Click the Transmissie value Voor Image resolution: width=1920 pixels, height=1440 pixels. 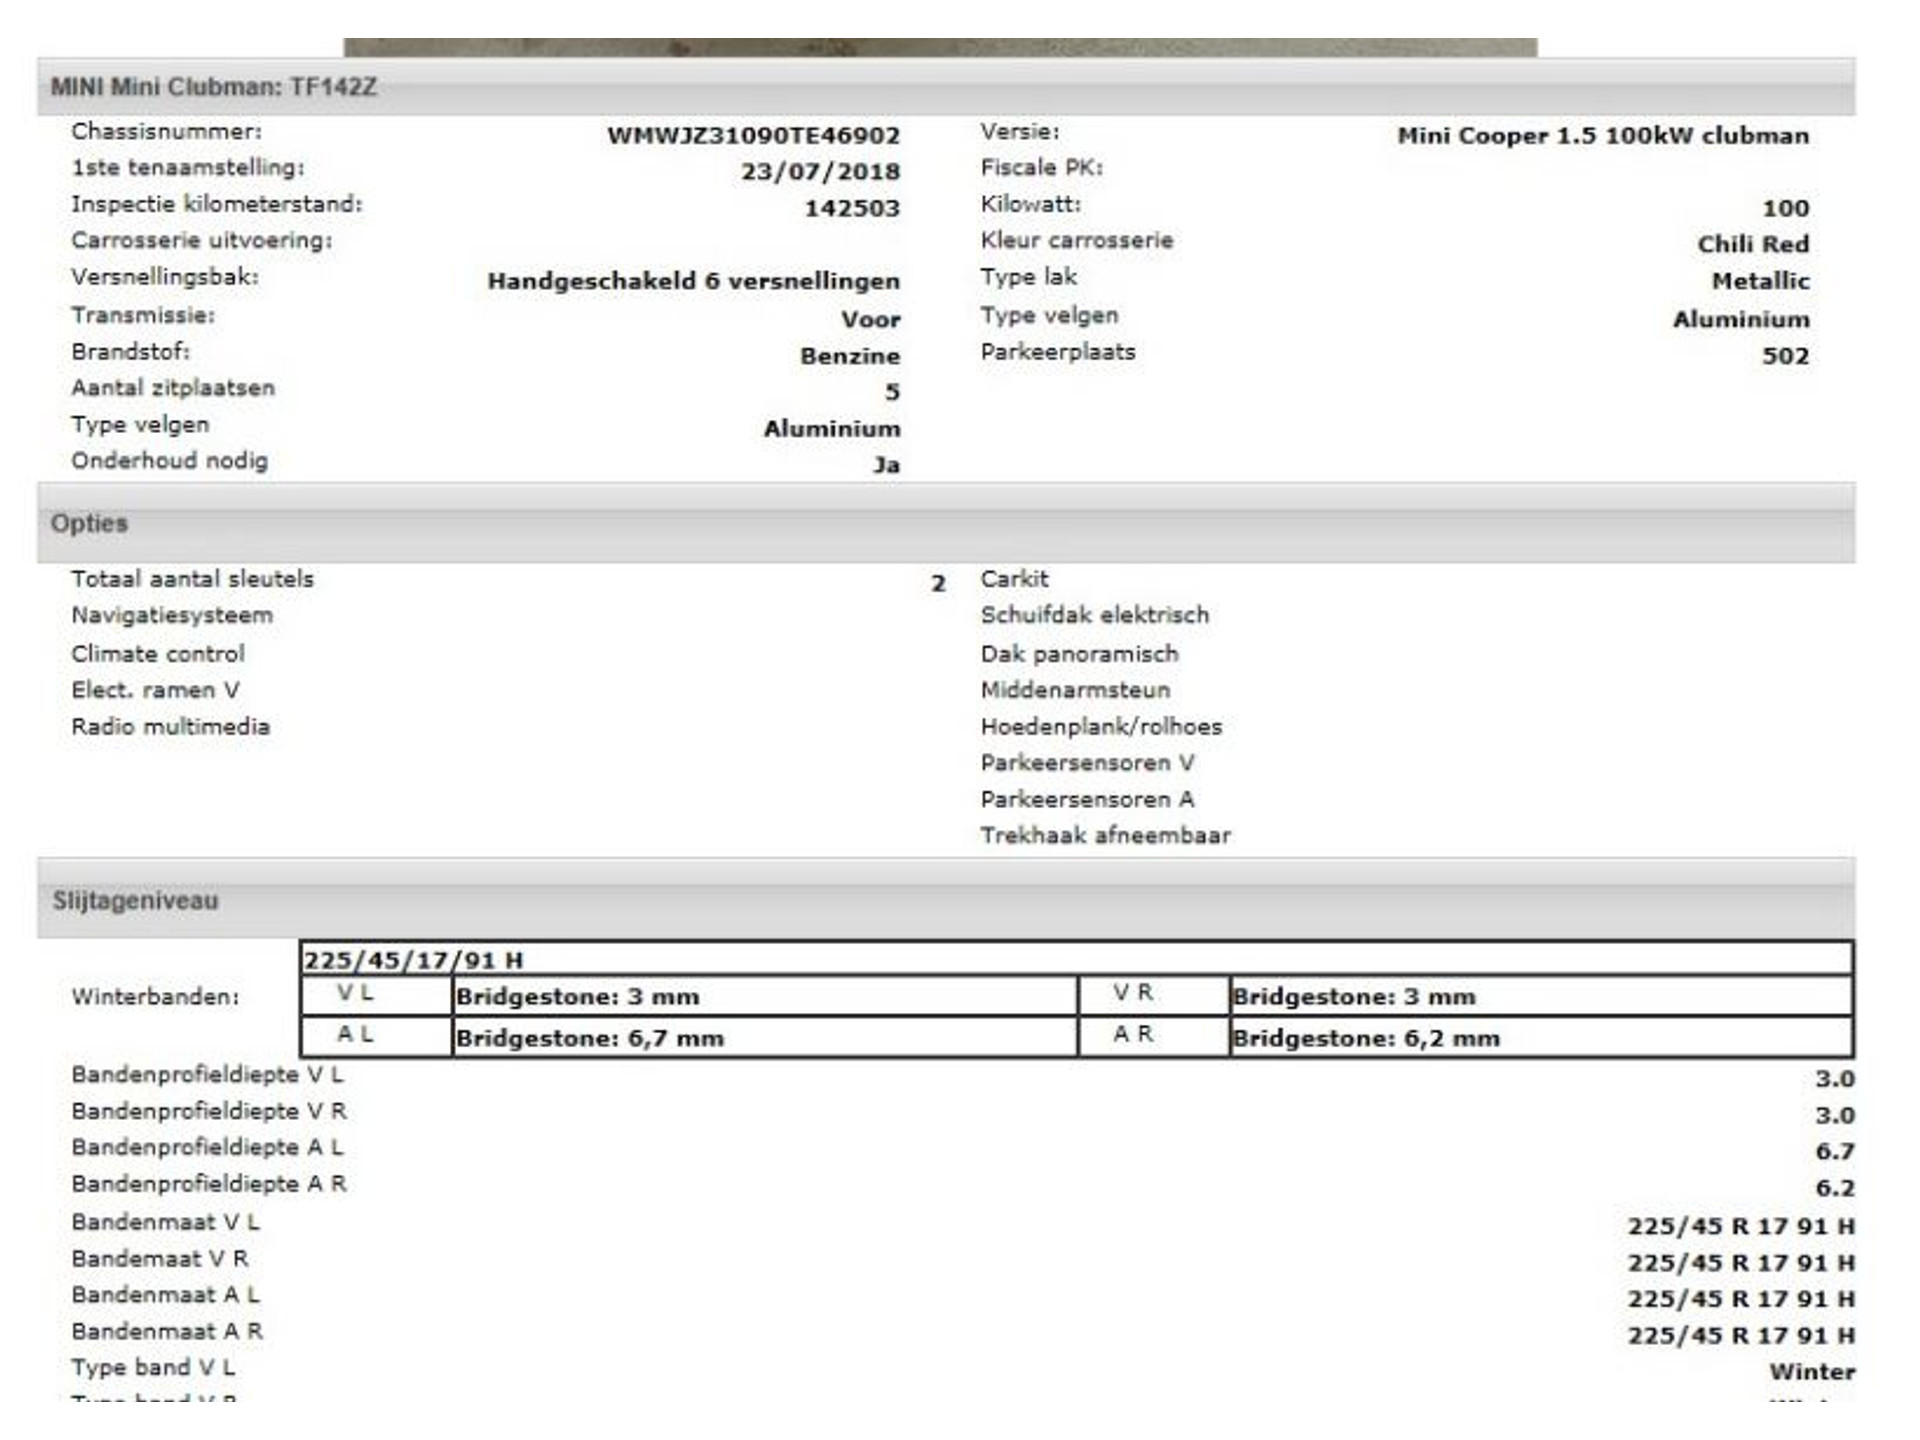click(870, 320)
